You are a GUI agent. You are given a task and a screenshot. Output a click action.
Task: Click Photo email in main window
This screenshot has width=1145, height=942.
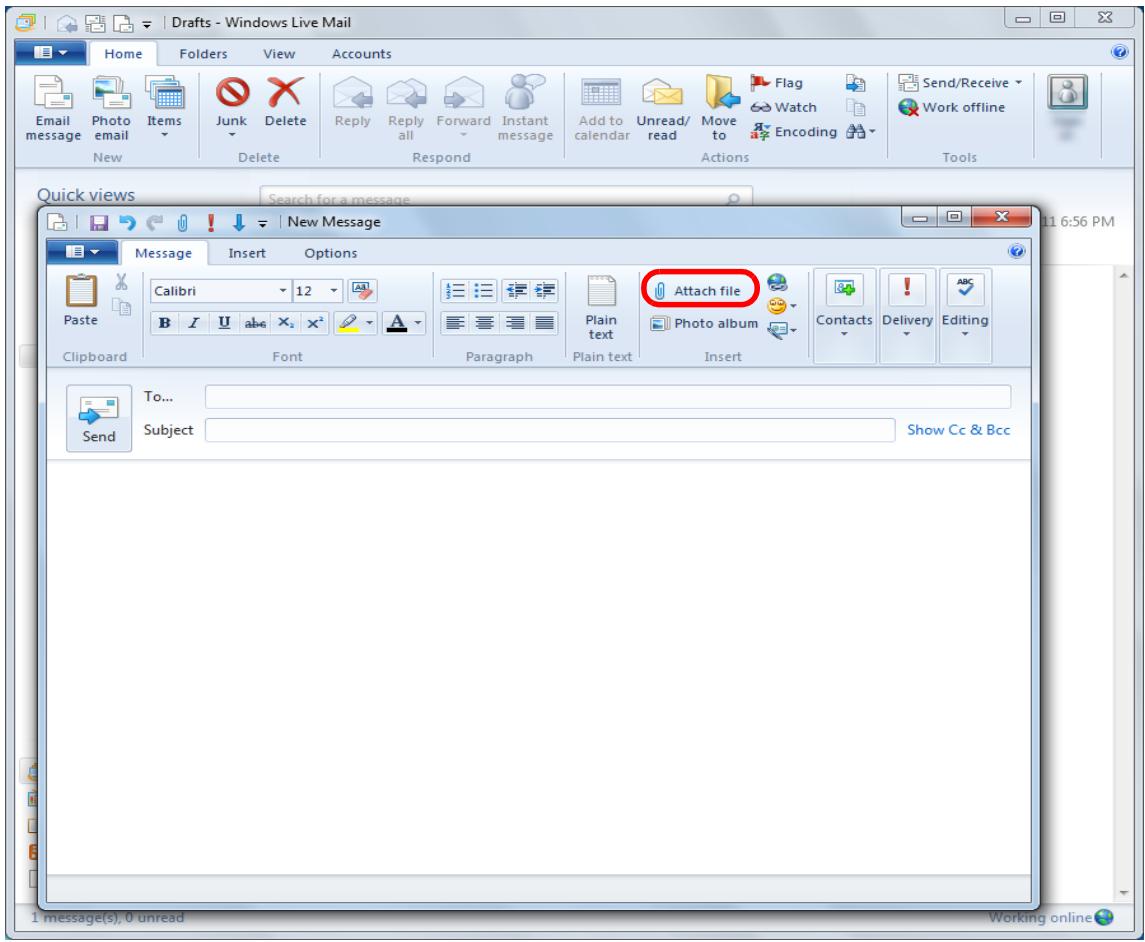pyautogui.click(x=111, y=108)
